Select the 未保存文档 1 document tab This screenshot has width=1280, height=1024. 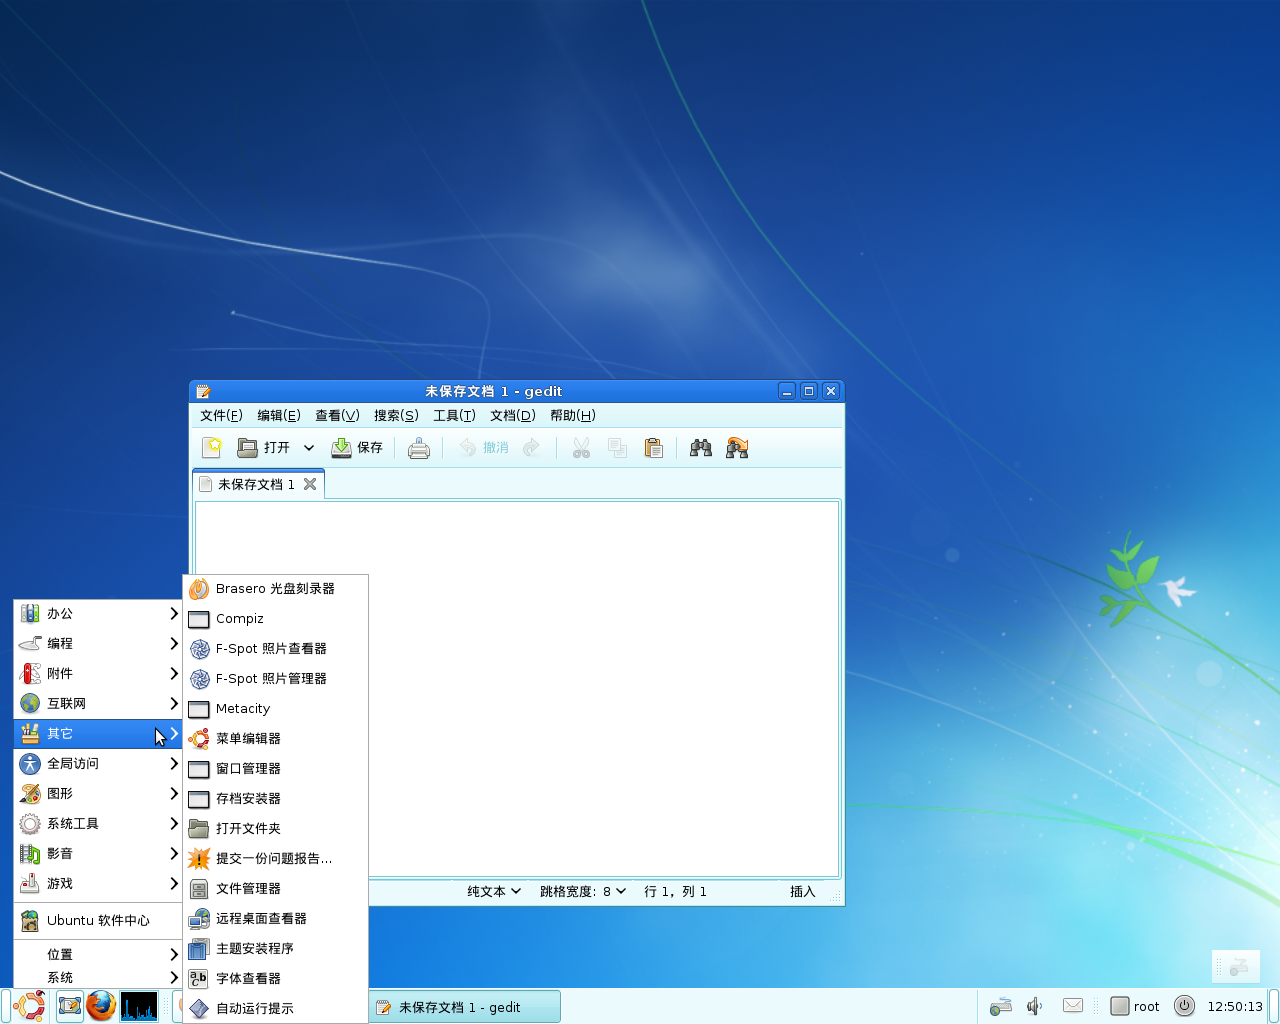[x=256, y=484]
